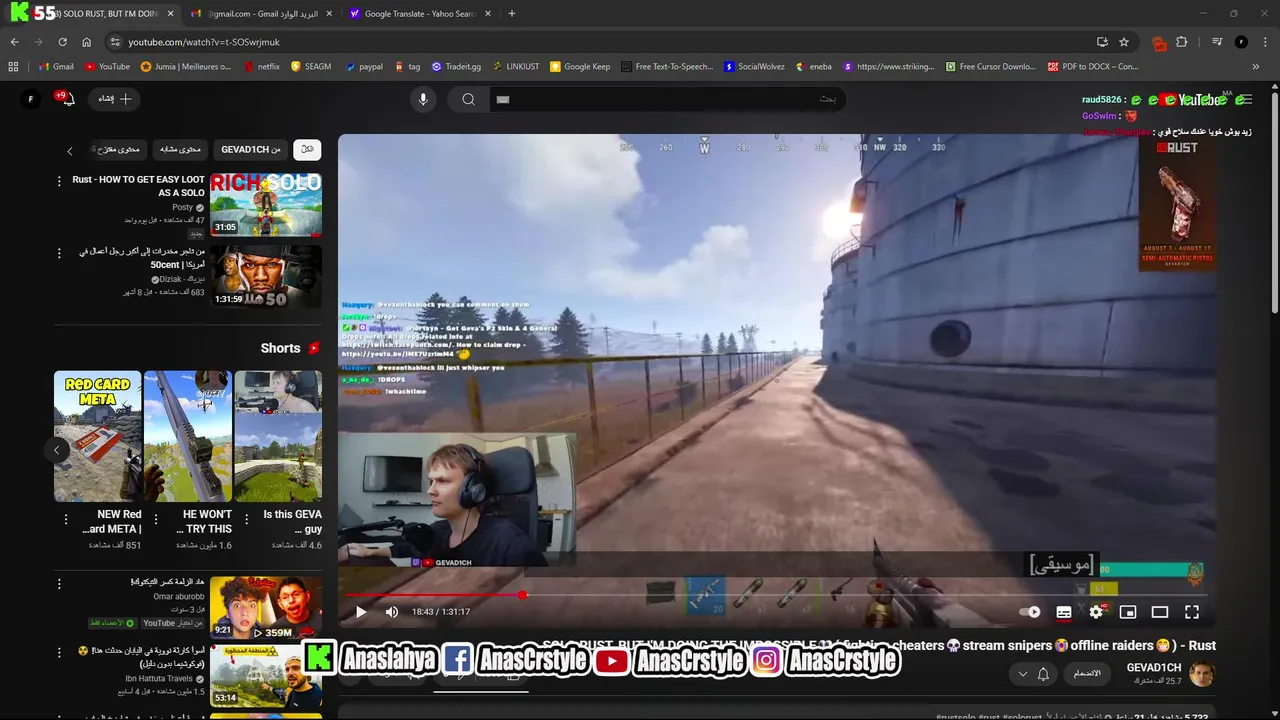This screenshot has height=720, width=1280.
Task: Start voice search with the microphone icon
Action: click(x=423, y=99)
